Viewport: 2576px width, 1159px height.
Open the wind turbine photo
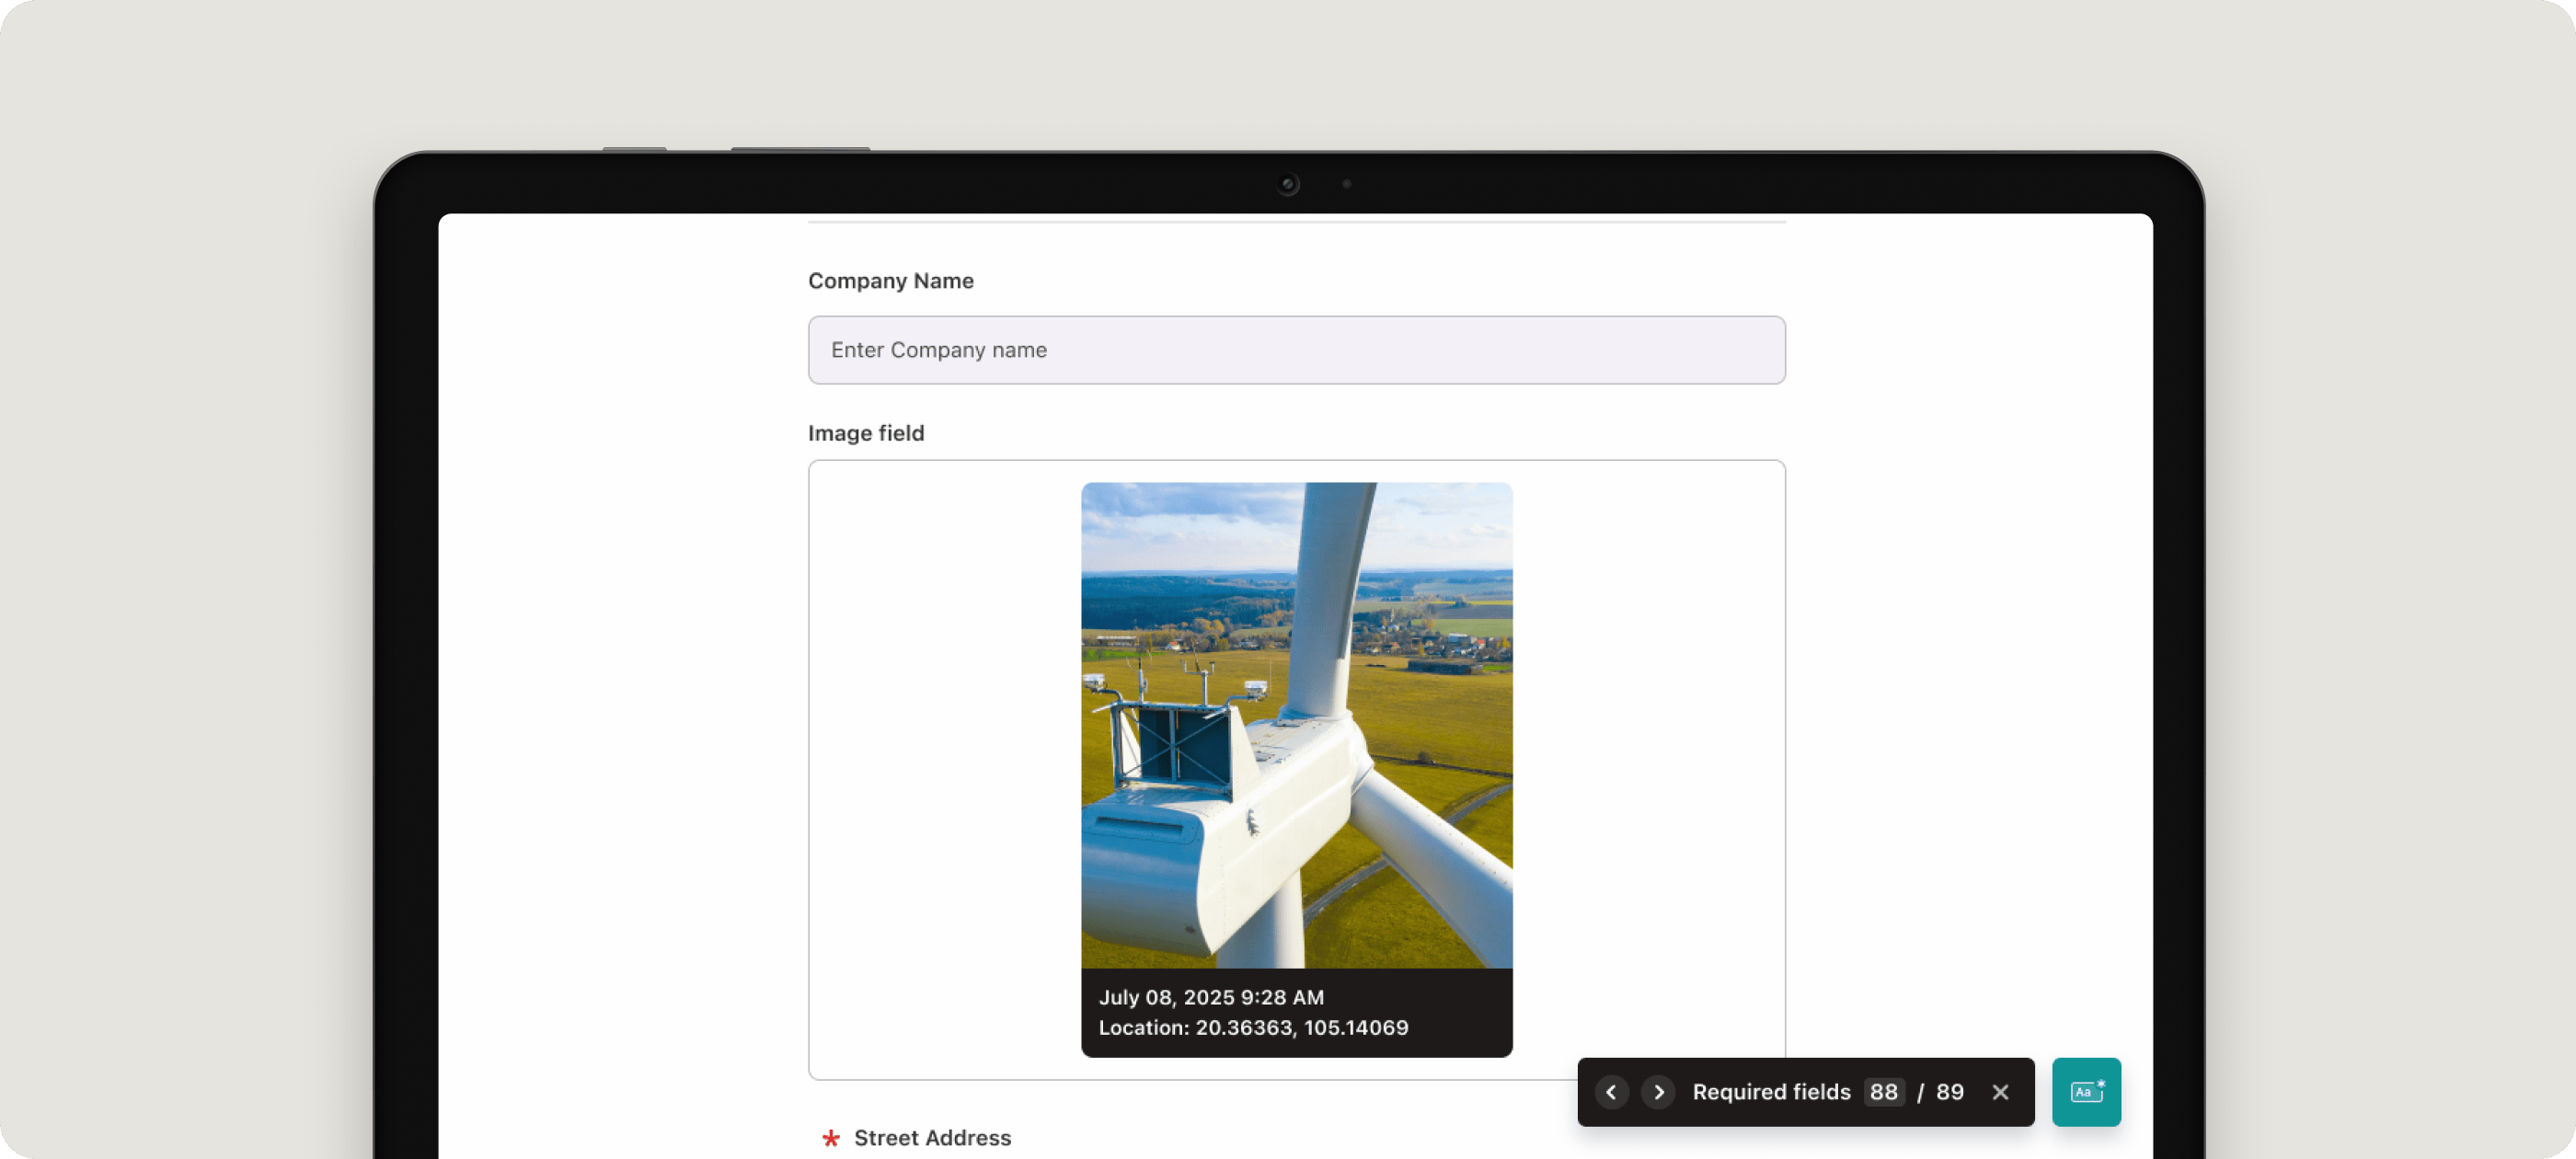point(1296,725)
